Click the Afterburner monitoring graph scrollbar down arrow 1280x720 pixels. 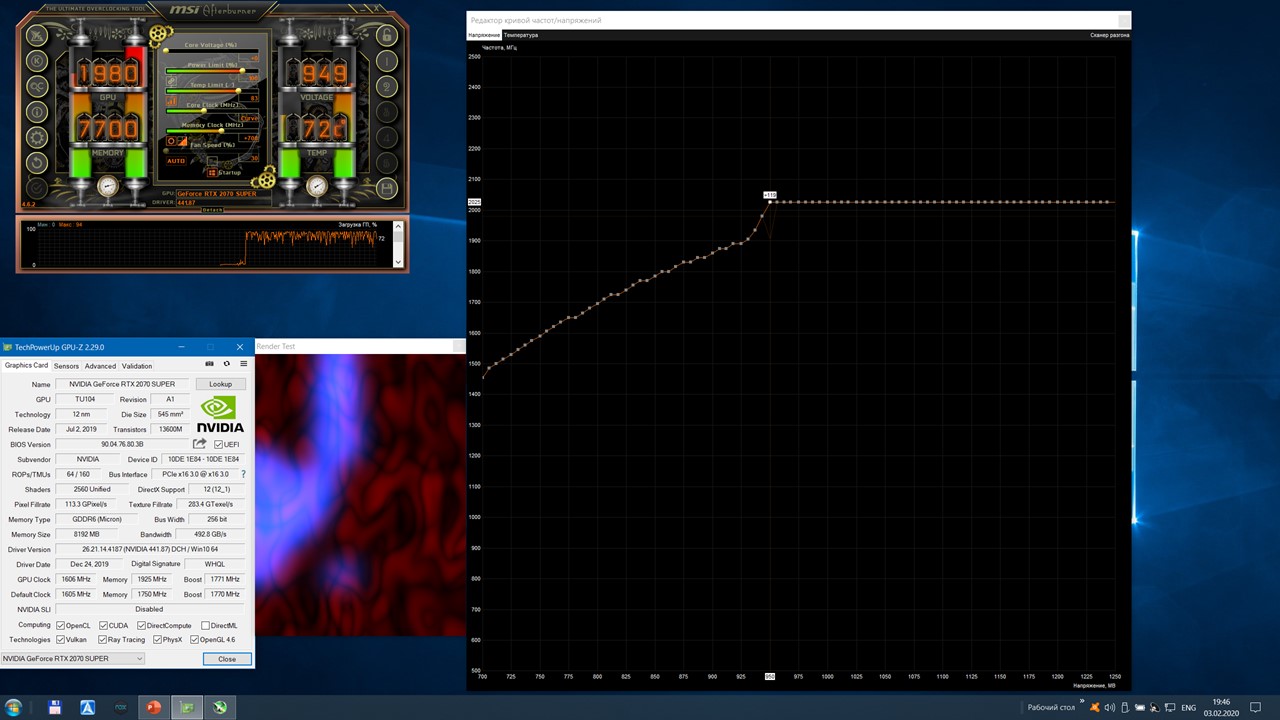coord(399,261)
